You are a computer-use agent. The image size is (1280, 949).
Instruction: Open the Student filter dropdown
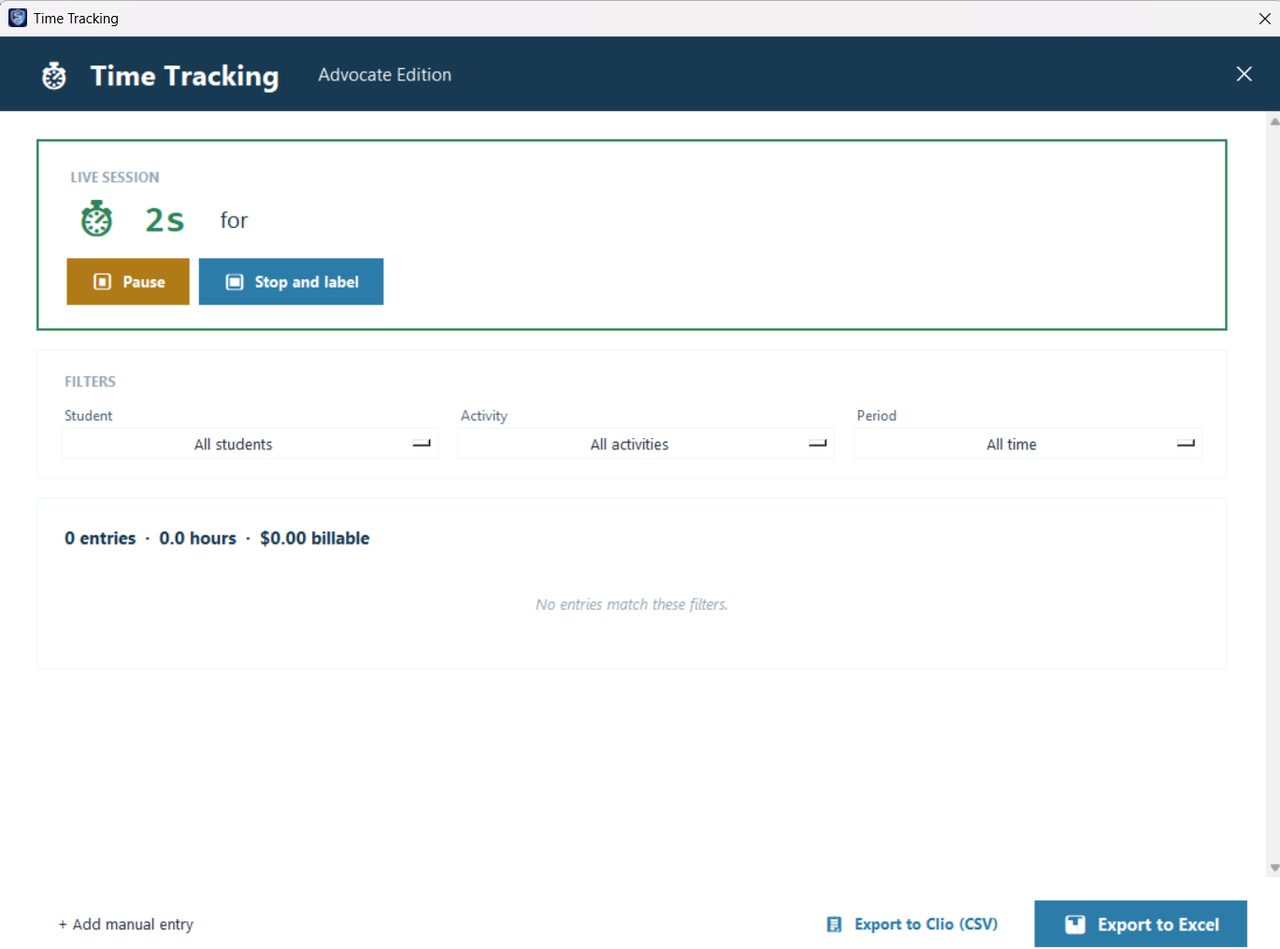coord(250,444)
